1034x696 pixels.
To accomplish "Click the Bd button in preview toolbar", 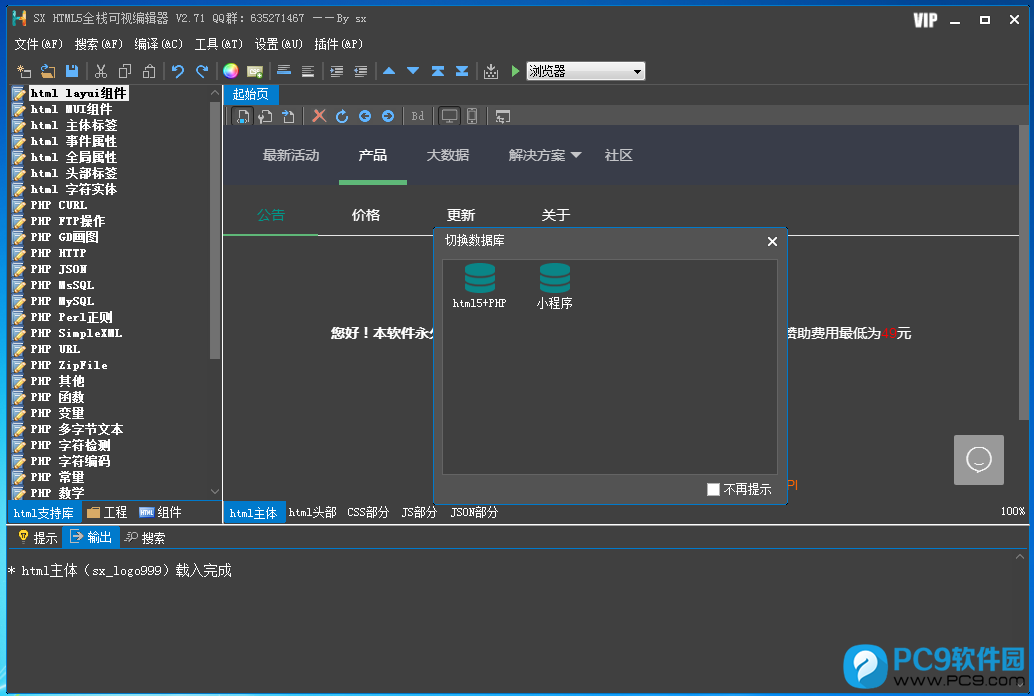I will (x=418, y=116).
